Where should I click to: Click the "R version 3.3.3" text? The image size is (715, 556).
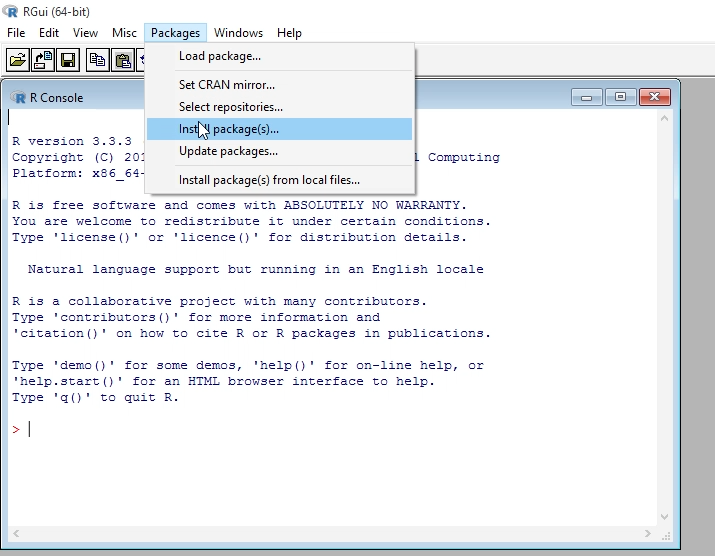(x=72, y=141)
